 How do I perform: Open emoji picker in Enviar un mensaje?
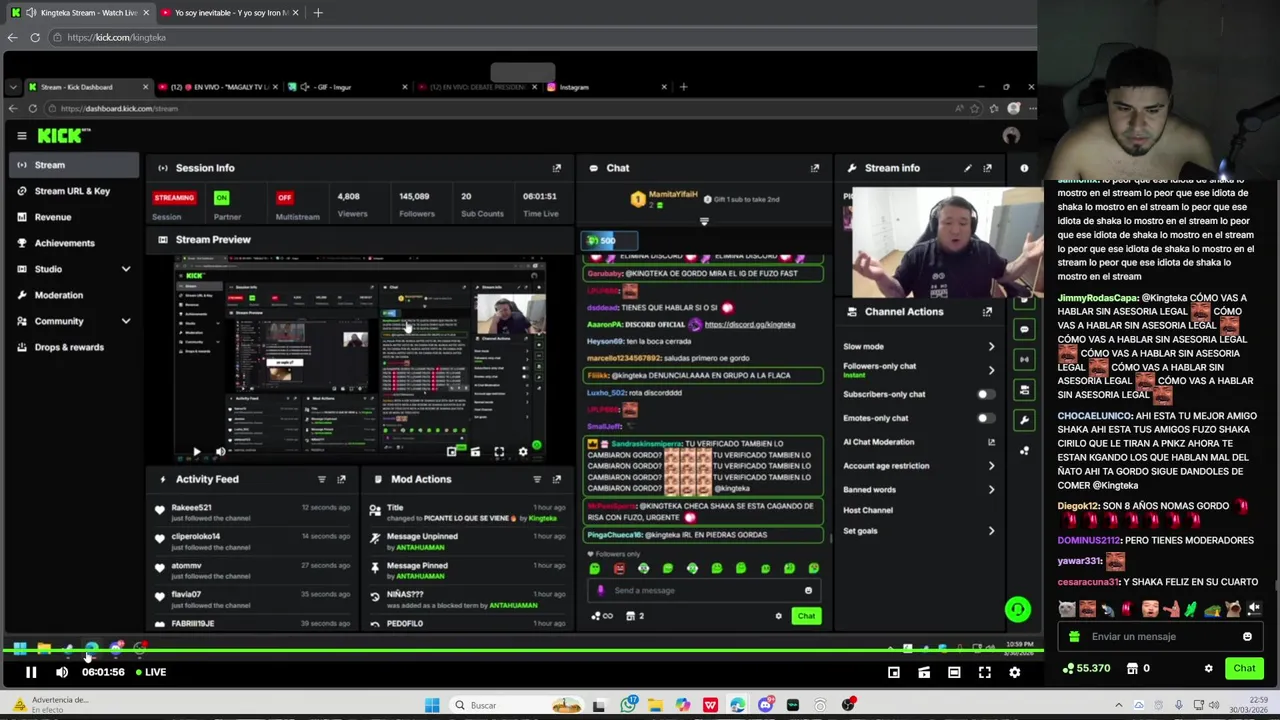click(x=1247, y=636)
